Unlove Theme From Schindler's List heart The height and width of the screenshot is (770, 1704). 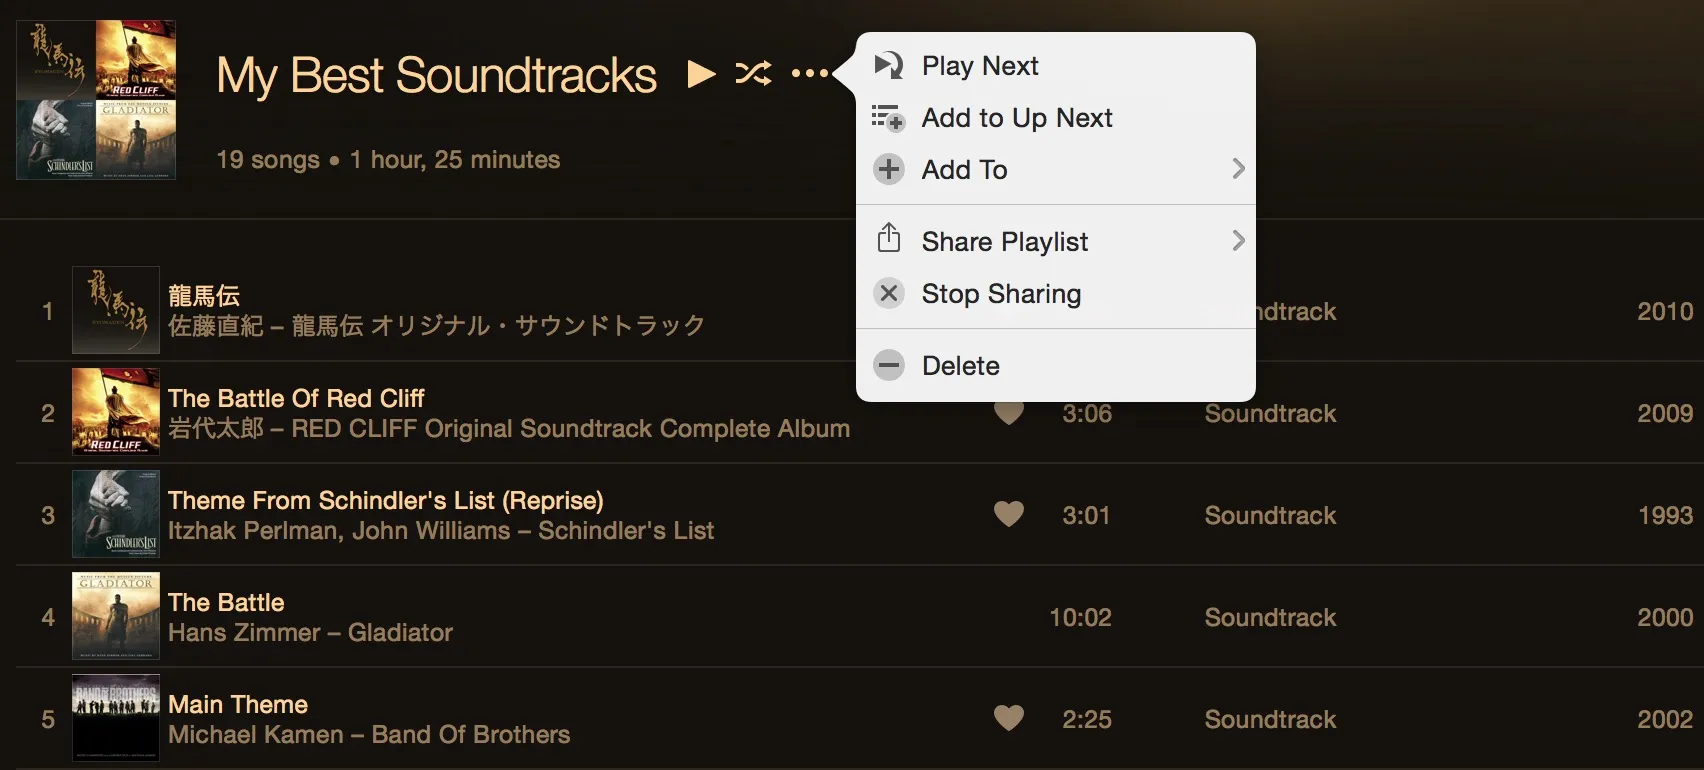tap(1009, 514)
